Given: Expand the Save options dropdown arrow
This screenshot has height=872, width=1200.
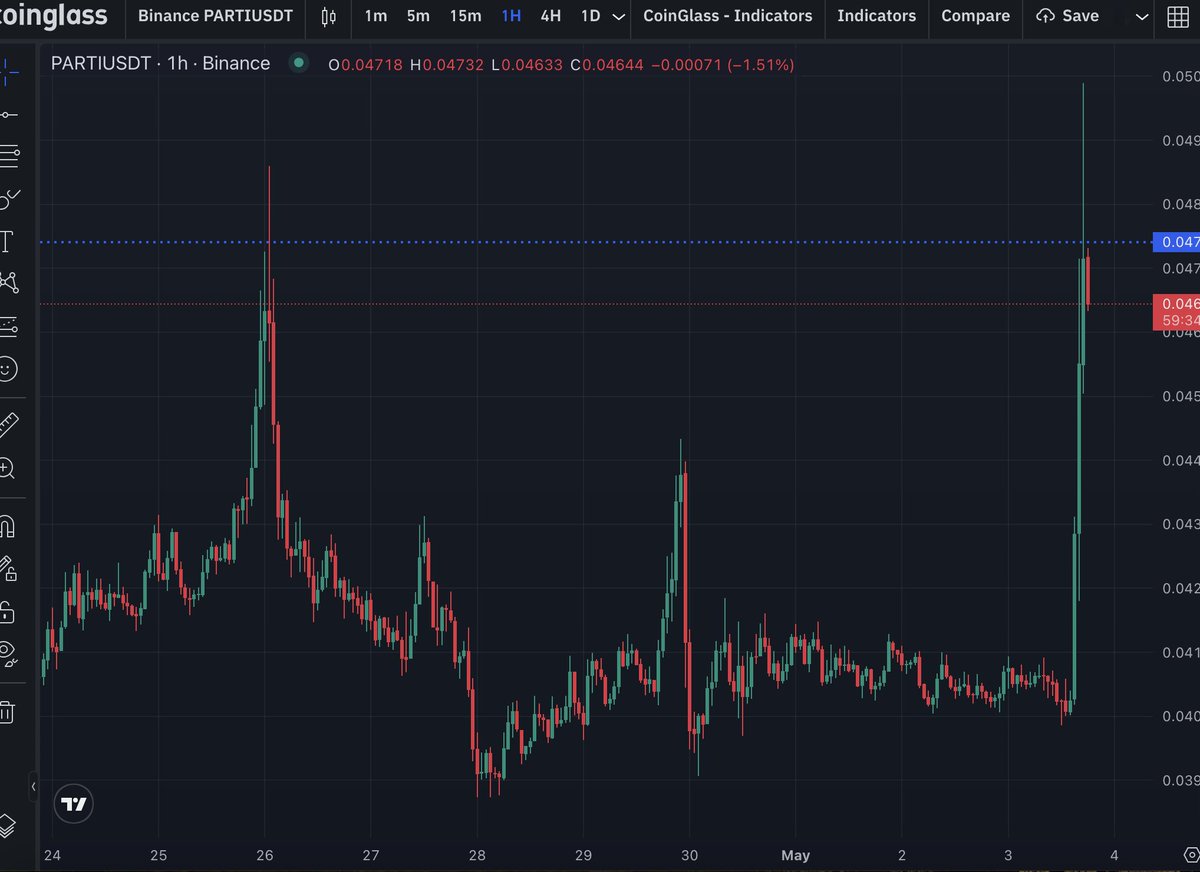Looking at the screenshot, I should tap(1142, 16).
